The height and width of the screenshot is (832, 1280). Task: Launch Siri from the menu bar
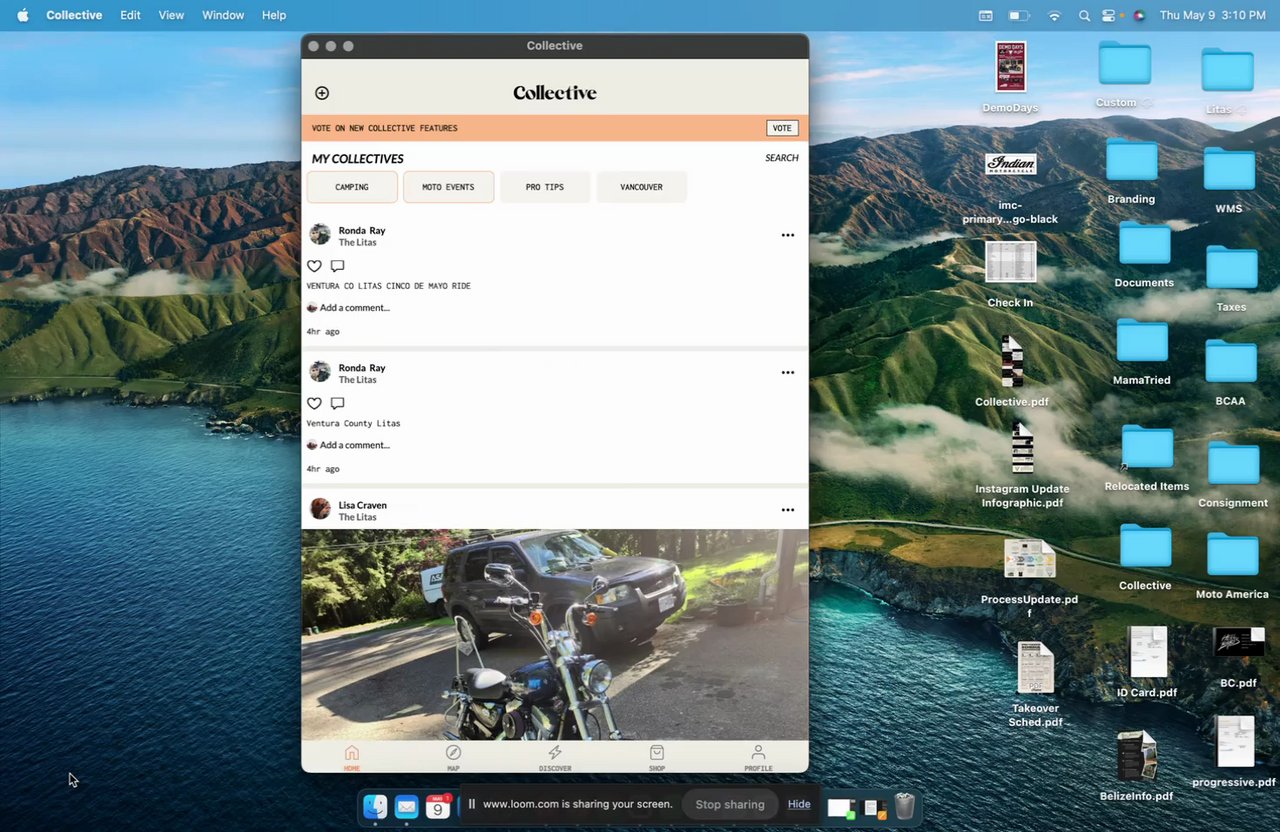[1138, 15]
